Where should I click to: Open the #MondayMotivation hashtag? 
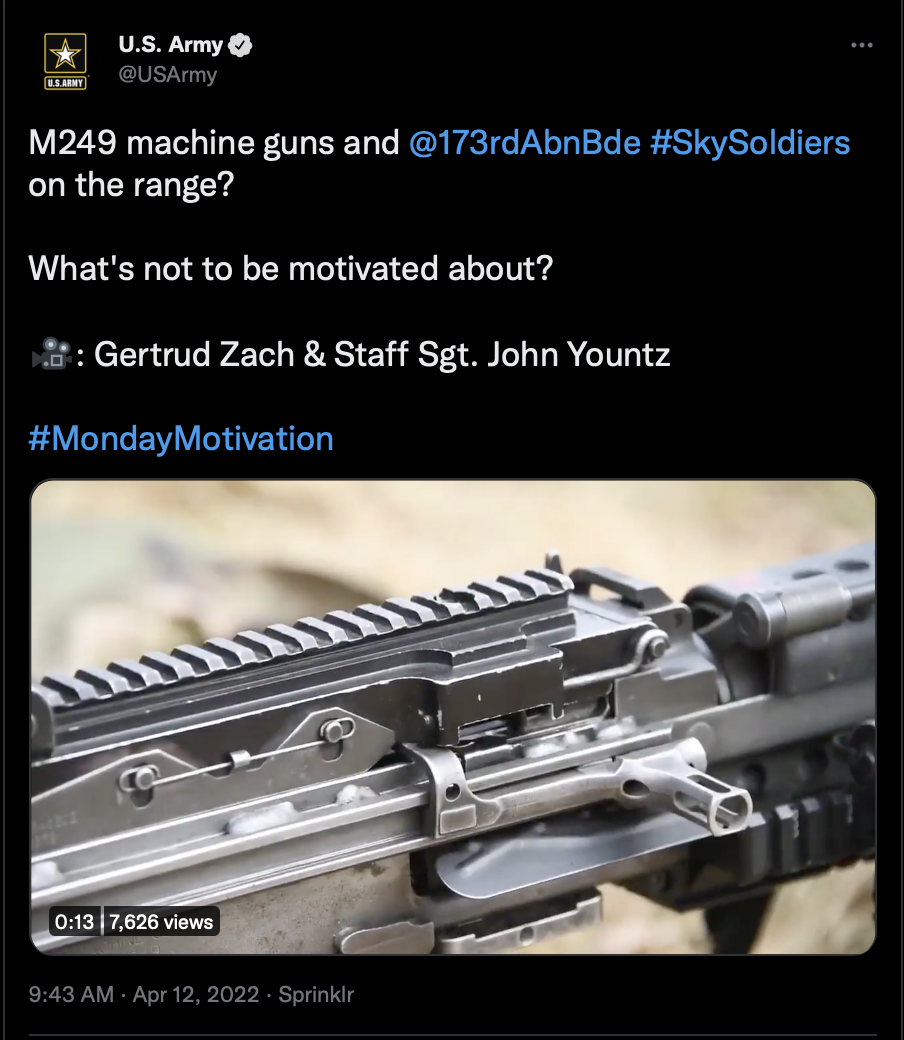pos(180,439)
